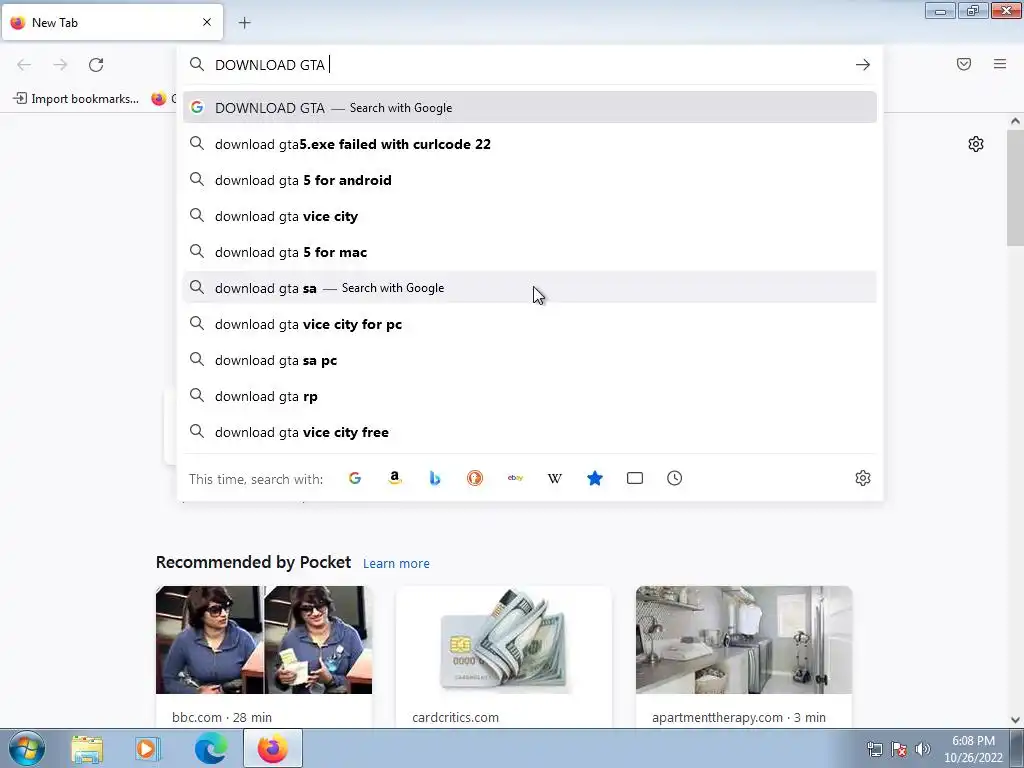1024x768 pixels.
Task: Open apartmenttherapy.com story thumbnail
Action: (x=744, y=640)
